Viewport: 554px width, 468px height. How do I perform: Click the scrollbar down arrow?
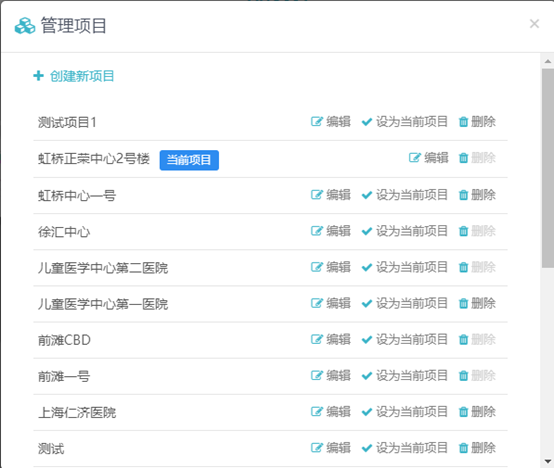pyautogui.click(x=548, y=461)
